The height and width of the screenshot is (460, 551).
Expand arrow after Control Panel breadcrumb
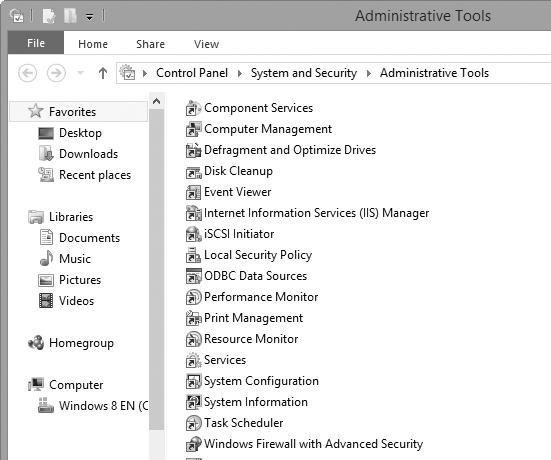tap(240, 73)
